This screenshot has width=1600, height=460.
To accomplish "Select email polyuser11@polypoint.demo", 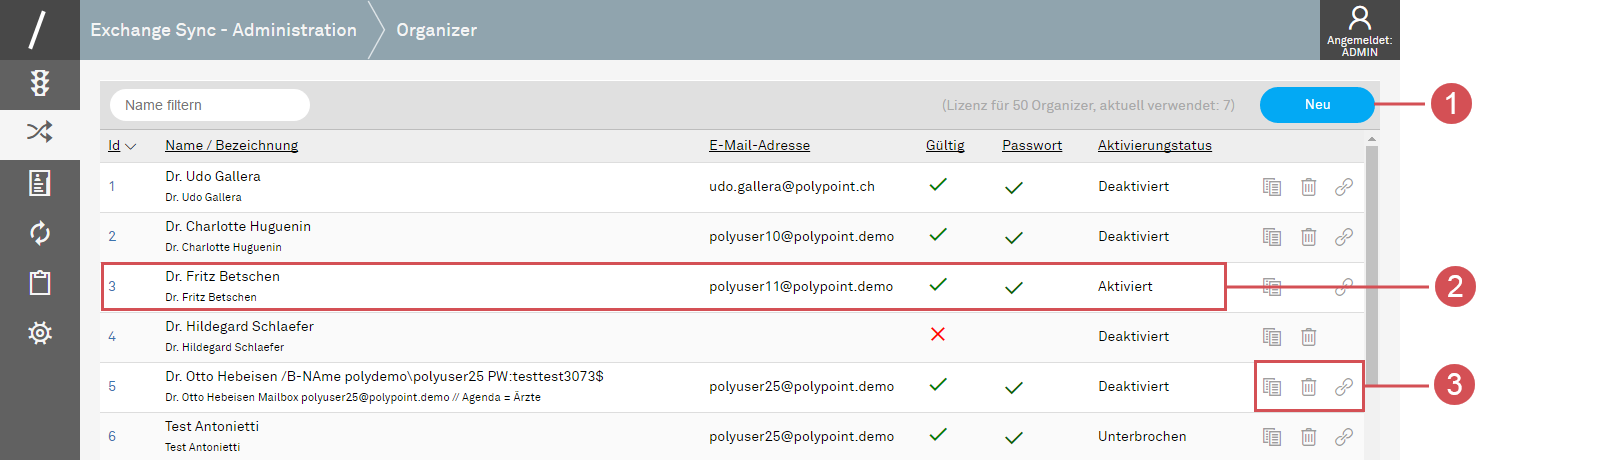I will click(x=801, y=287).
